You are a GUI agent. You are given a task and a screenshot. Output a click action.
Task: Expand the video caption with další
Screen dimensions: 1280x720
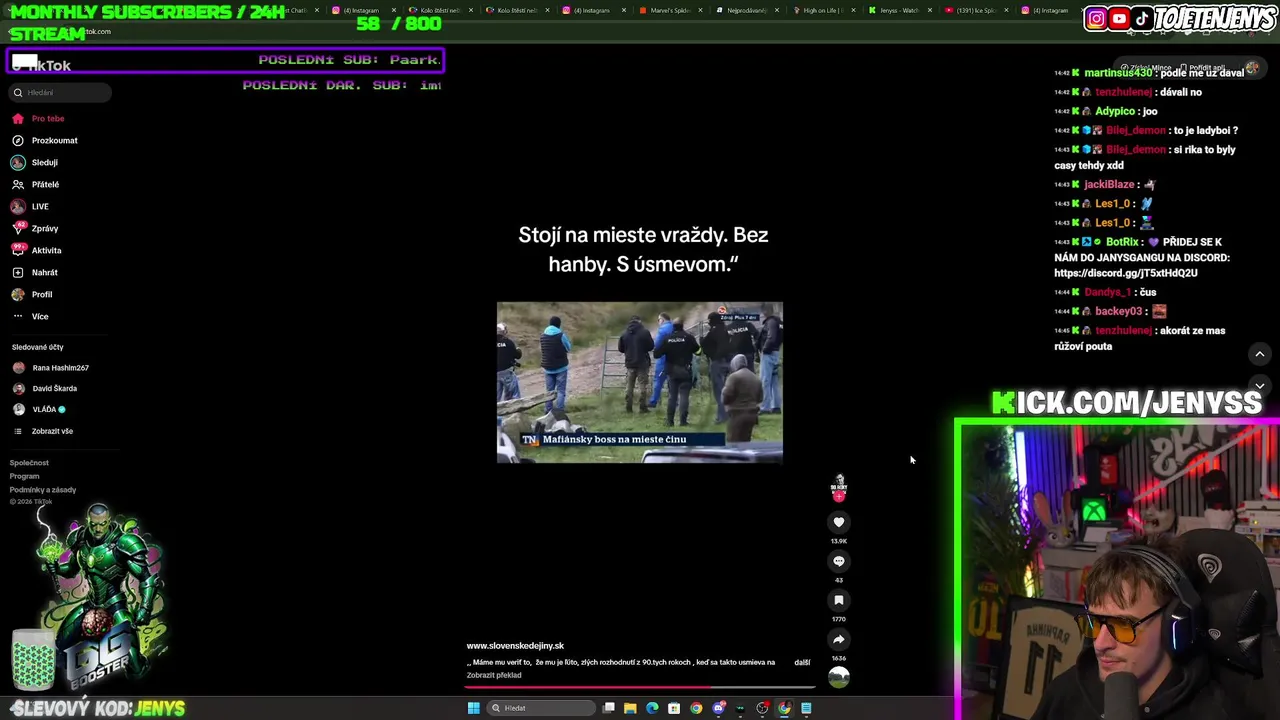(x=802, y=662)
